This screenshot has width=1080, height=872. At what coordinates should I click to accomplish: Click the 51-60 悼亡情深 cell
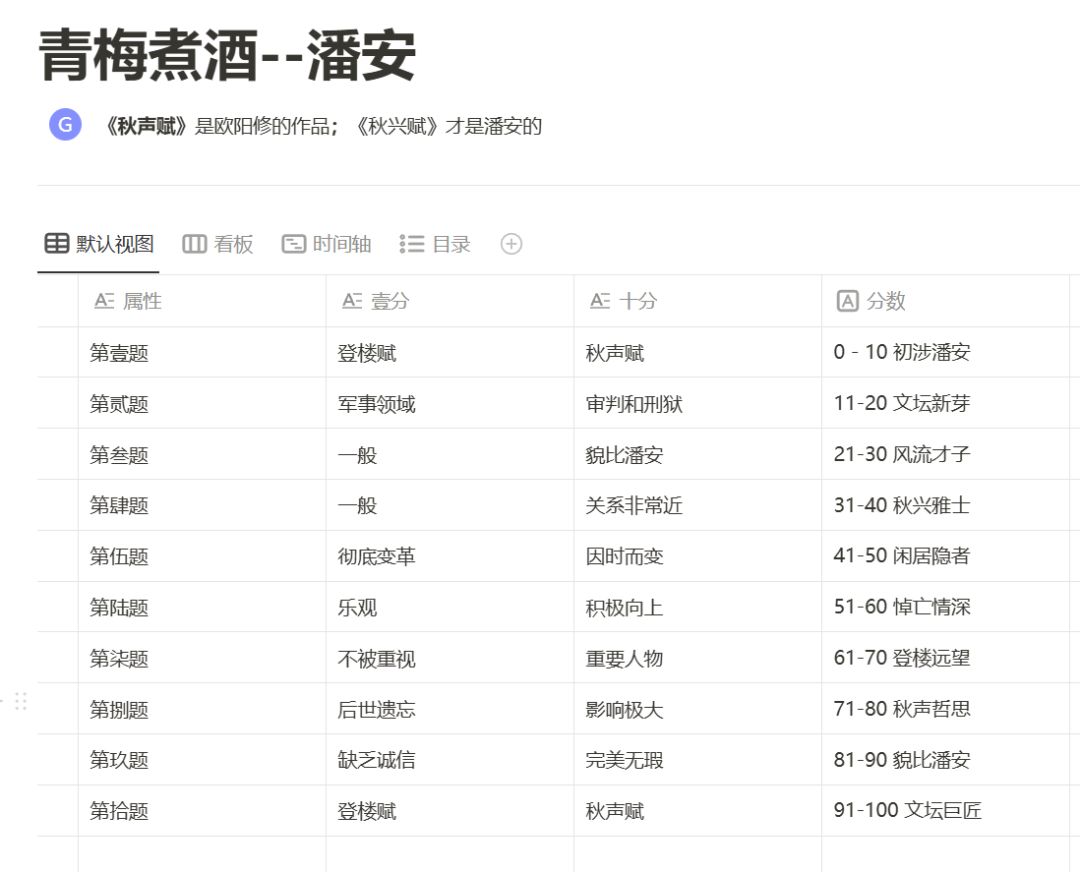pos(946,608)
